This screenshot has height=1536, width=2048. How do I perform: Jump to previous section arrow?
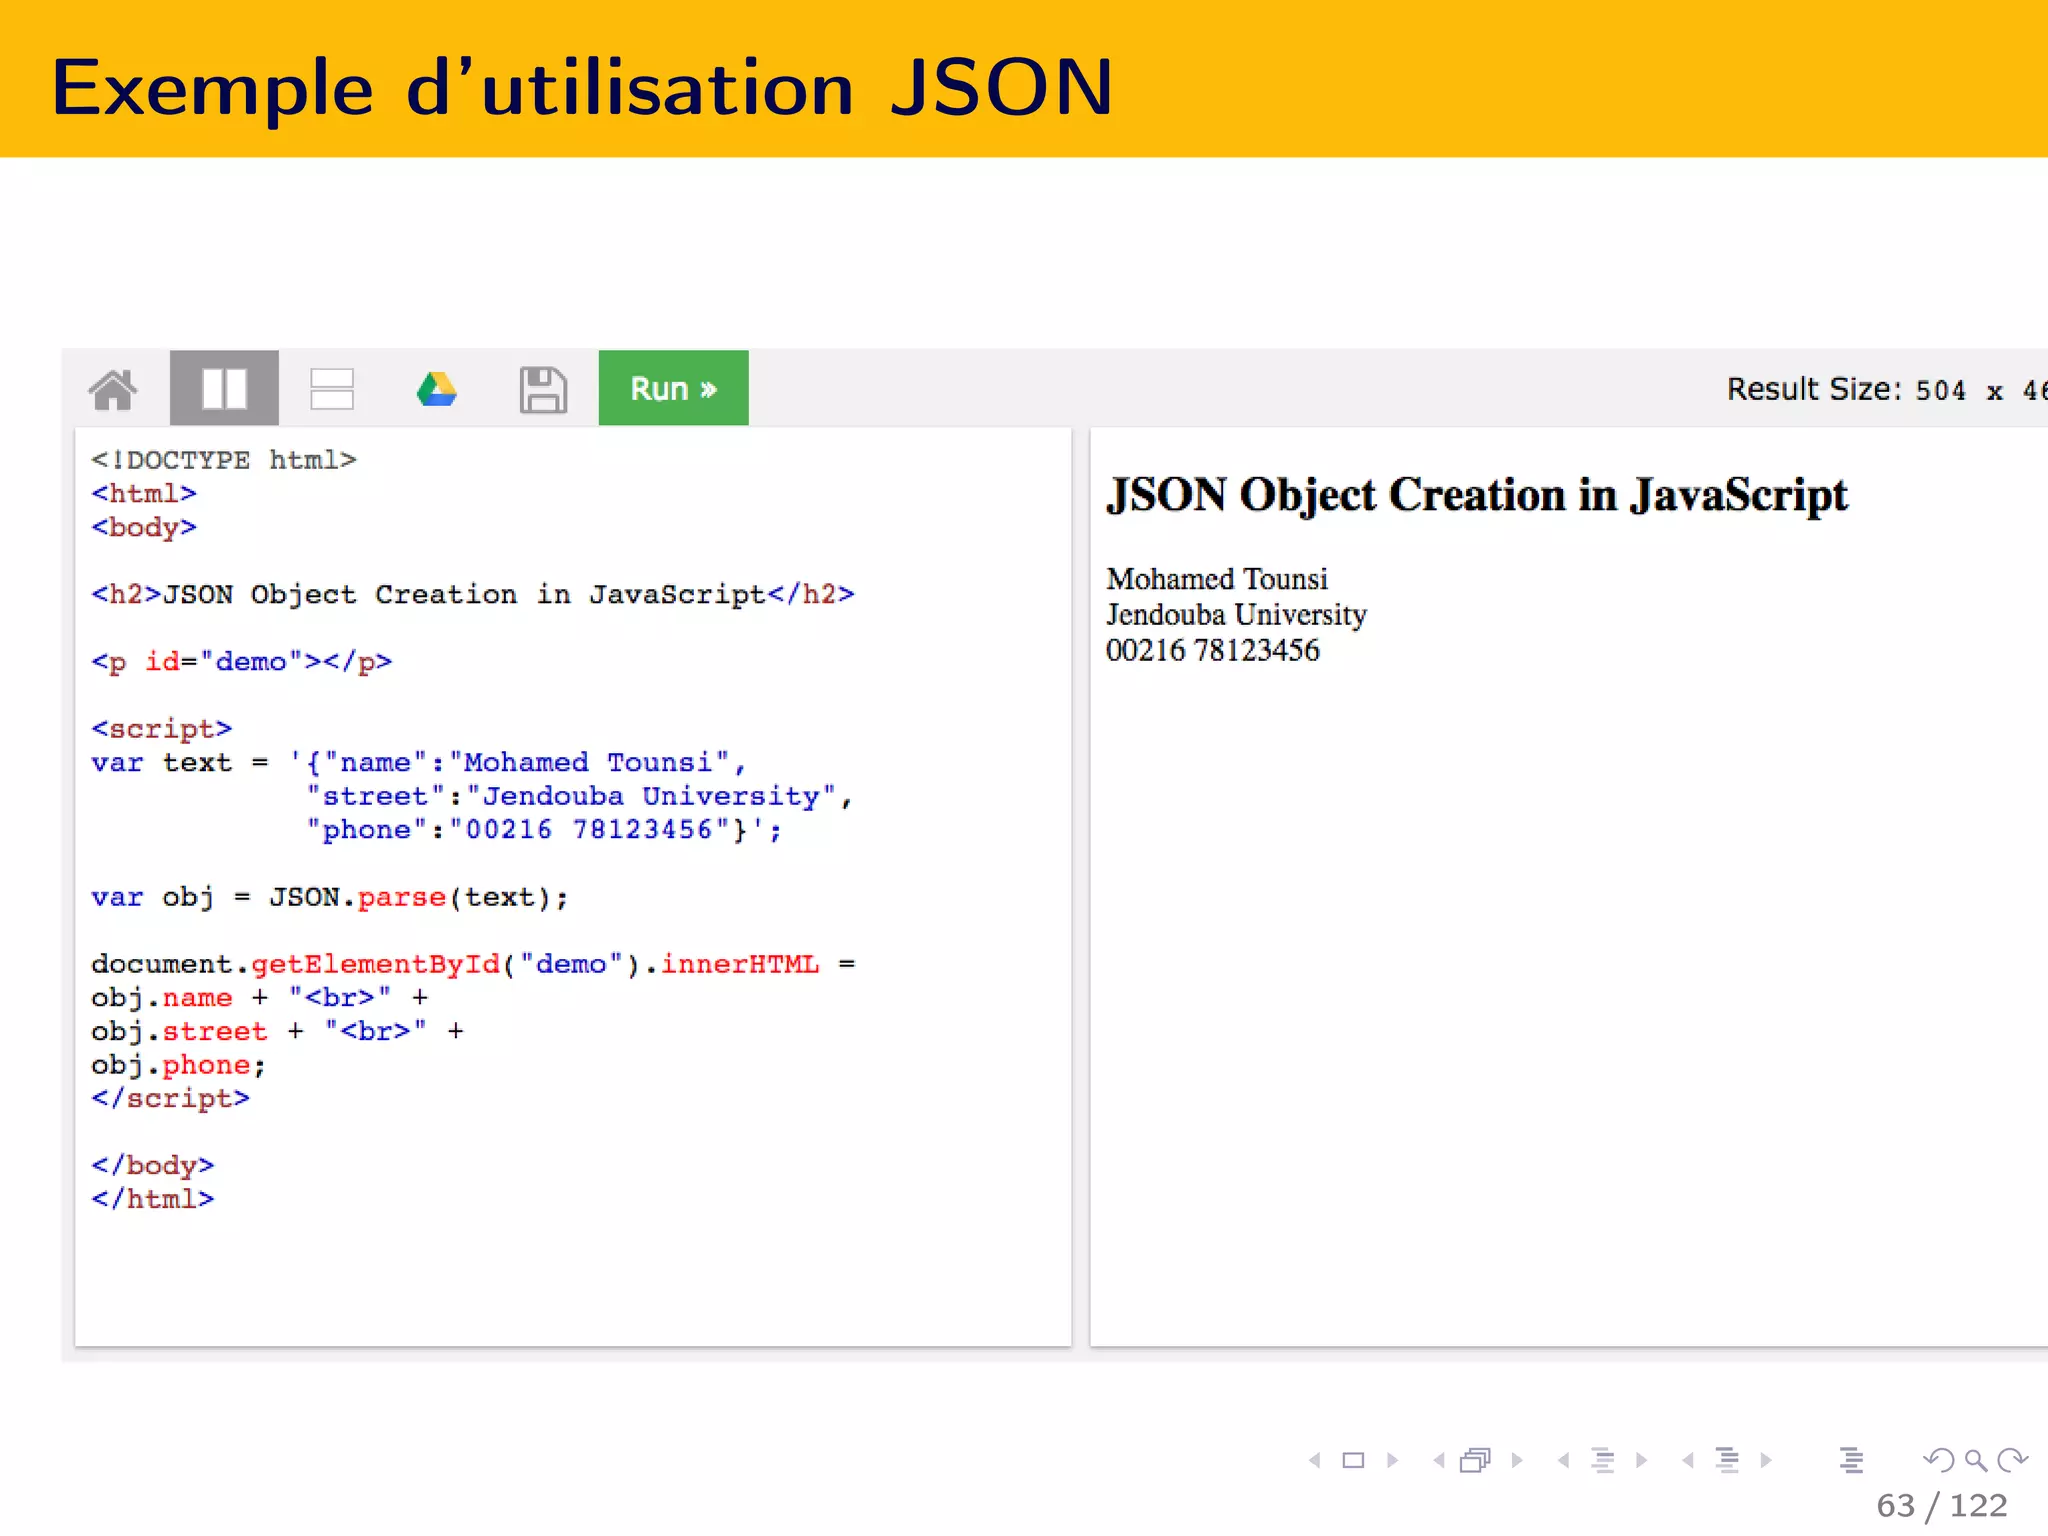pyautogui.click(x=1688, y=1461)
